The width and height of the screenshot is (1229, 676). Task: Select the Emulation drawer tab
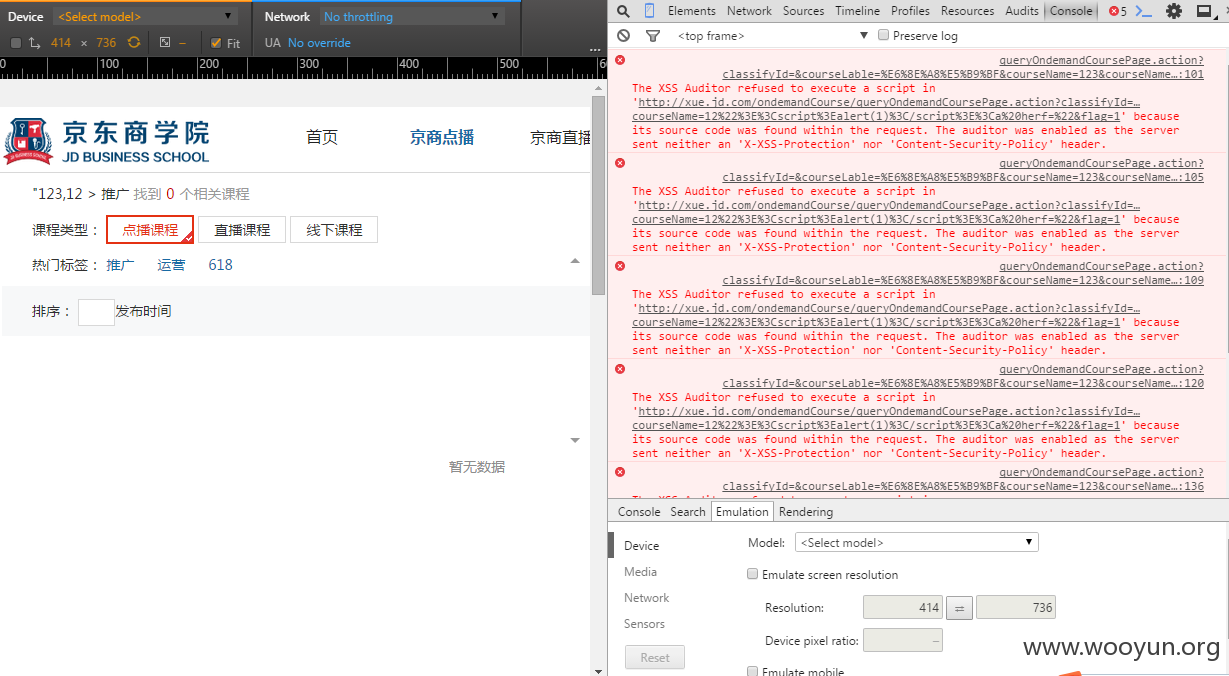tap(742, 512)
